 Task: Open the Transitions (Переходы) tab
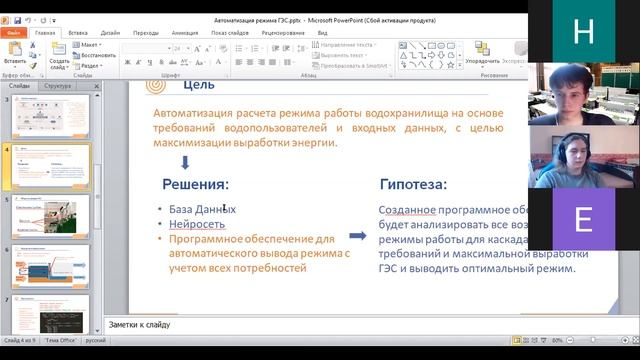point(146,33)
